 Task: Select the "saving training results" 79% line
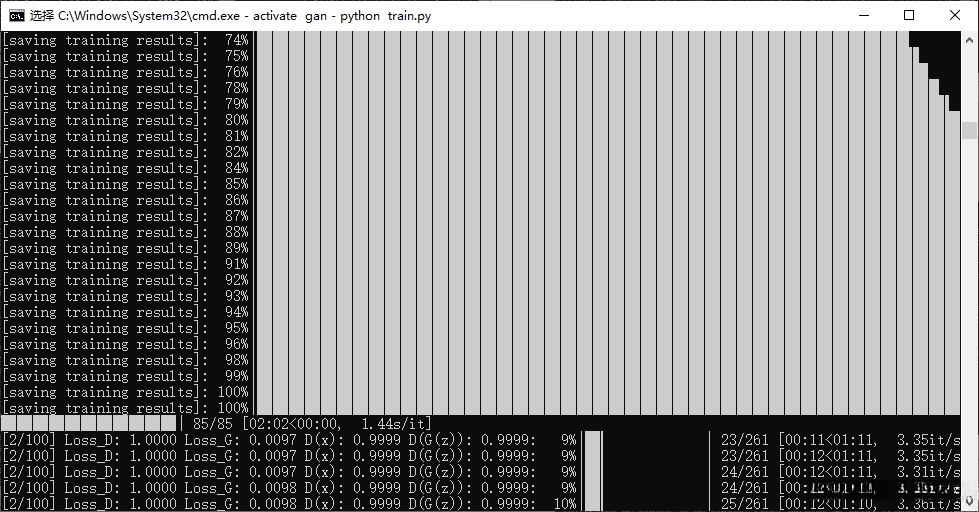125,104
